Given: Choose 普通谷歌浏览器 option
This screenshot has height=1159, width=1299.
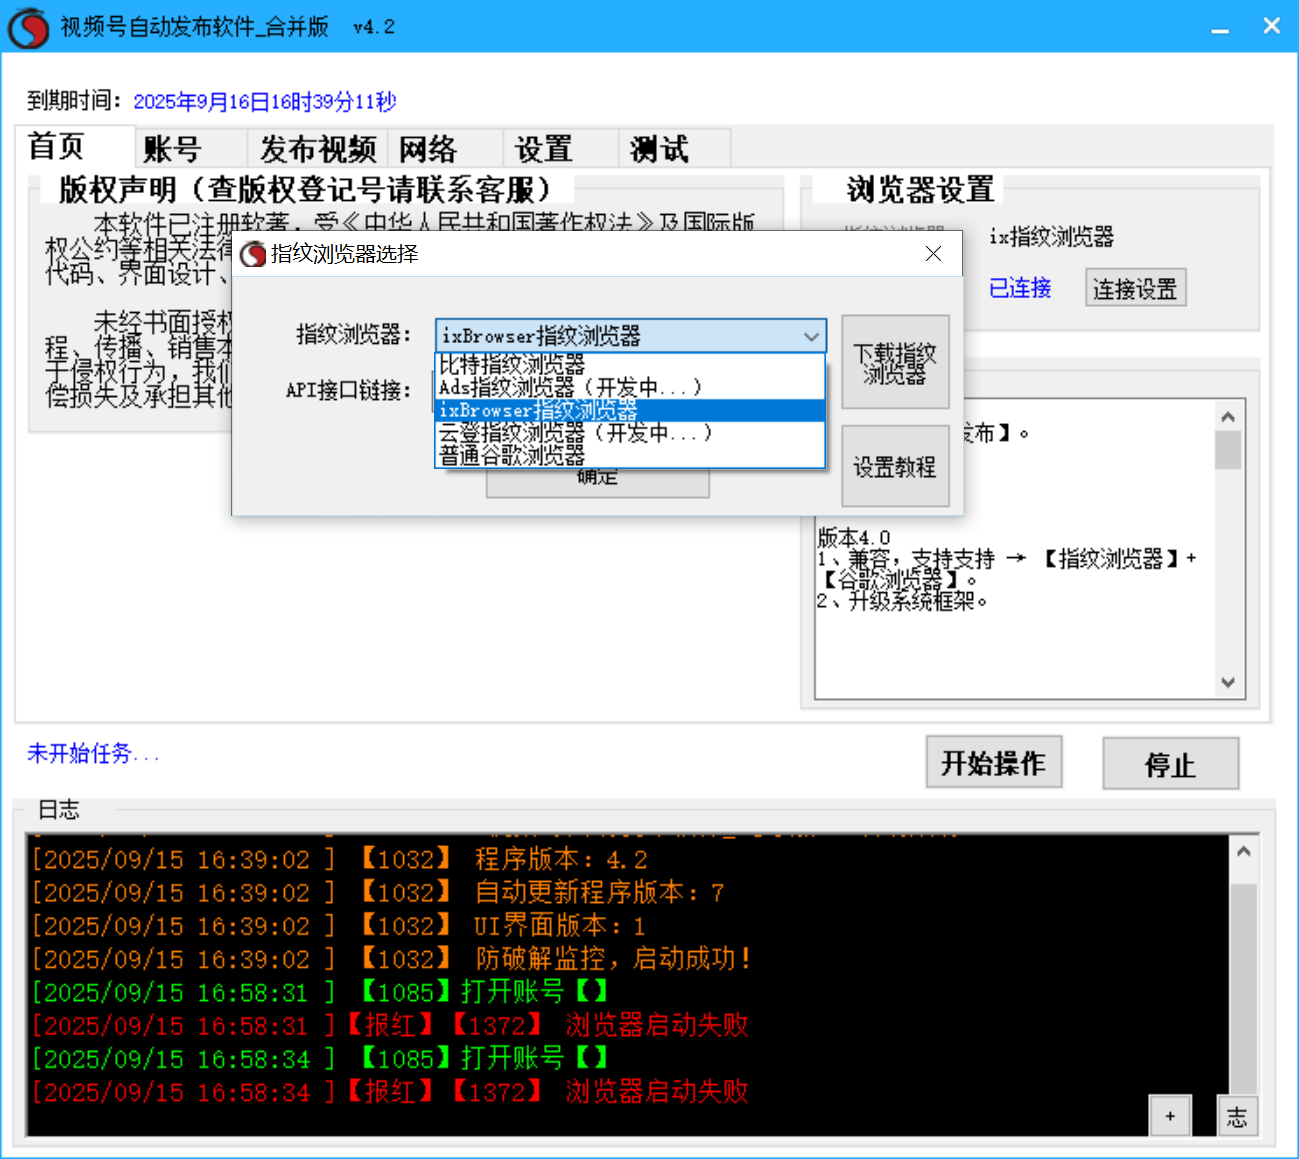Looking at the screenshot, I should pos(512,456).
